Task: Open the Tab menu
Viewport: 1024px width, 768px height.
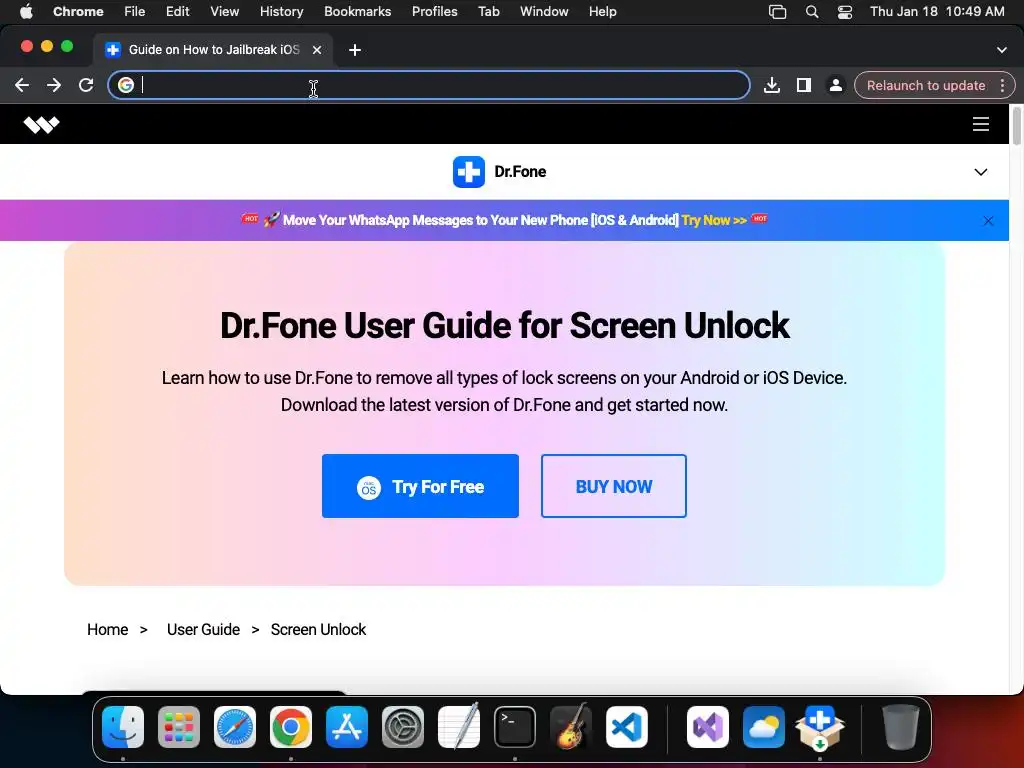Action: point(488,12)
